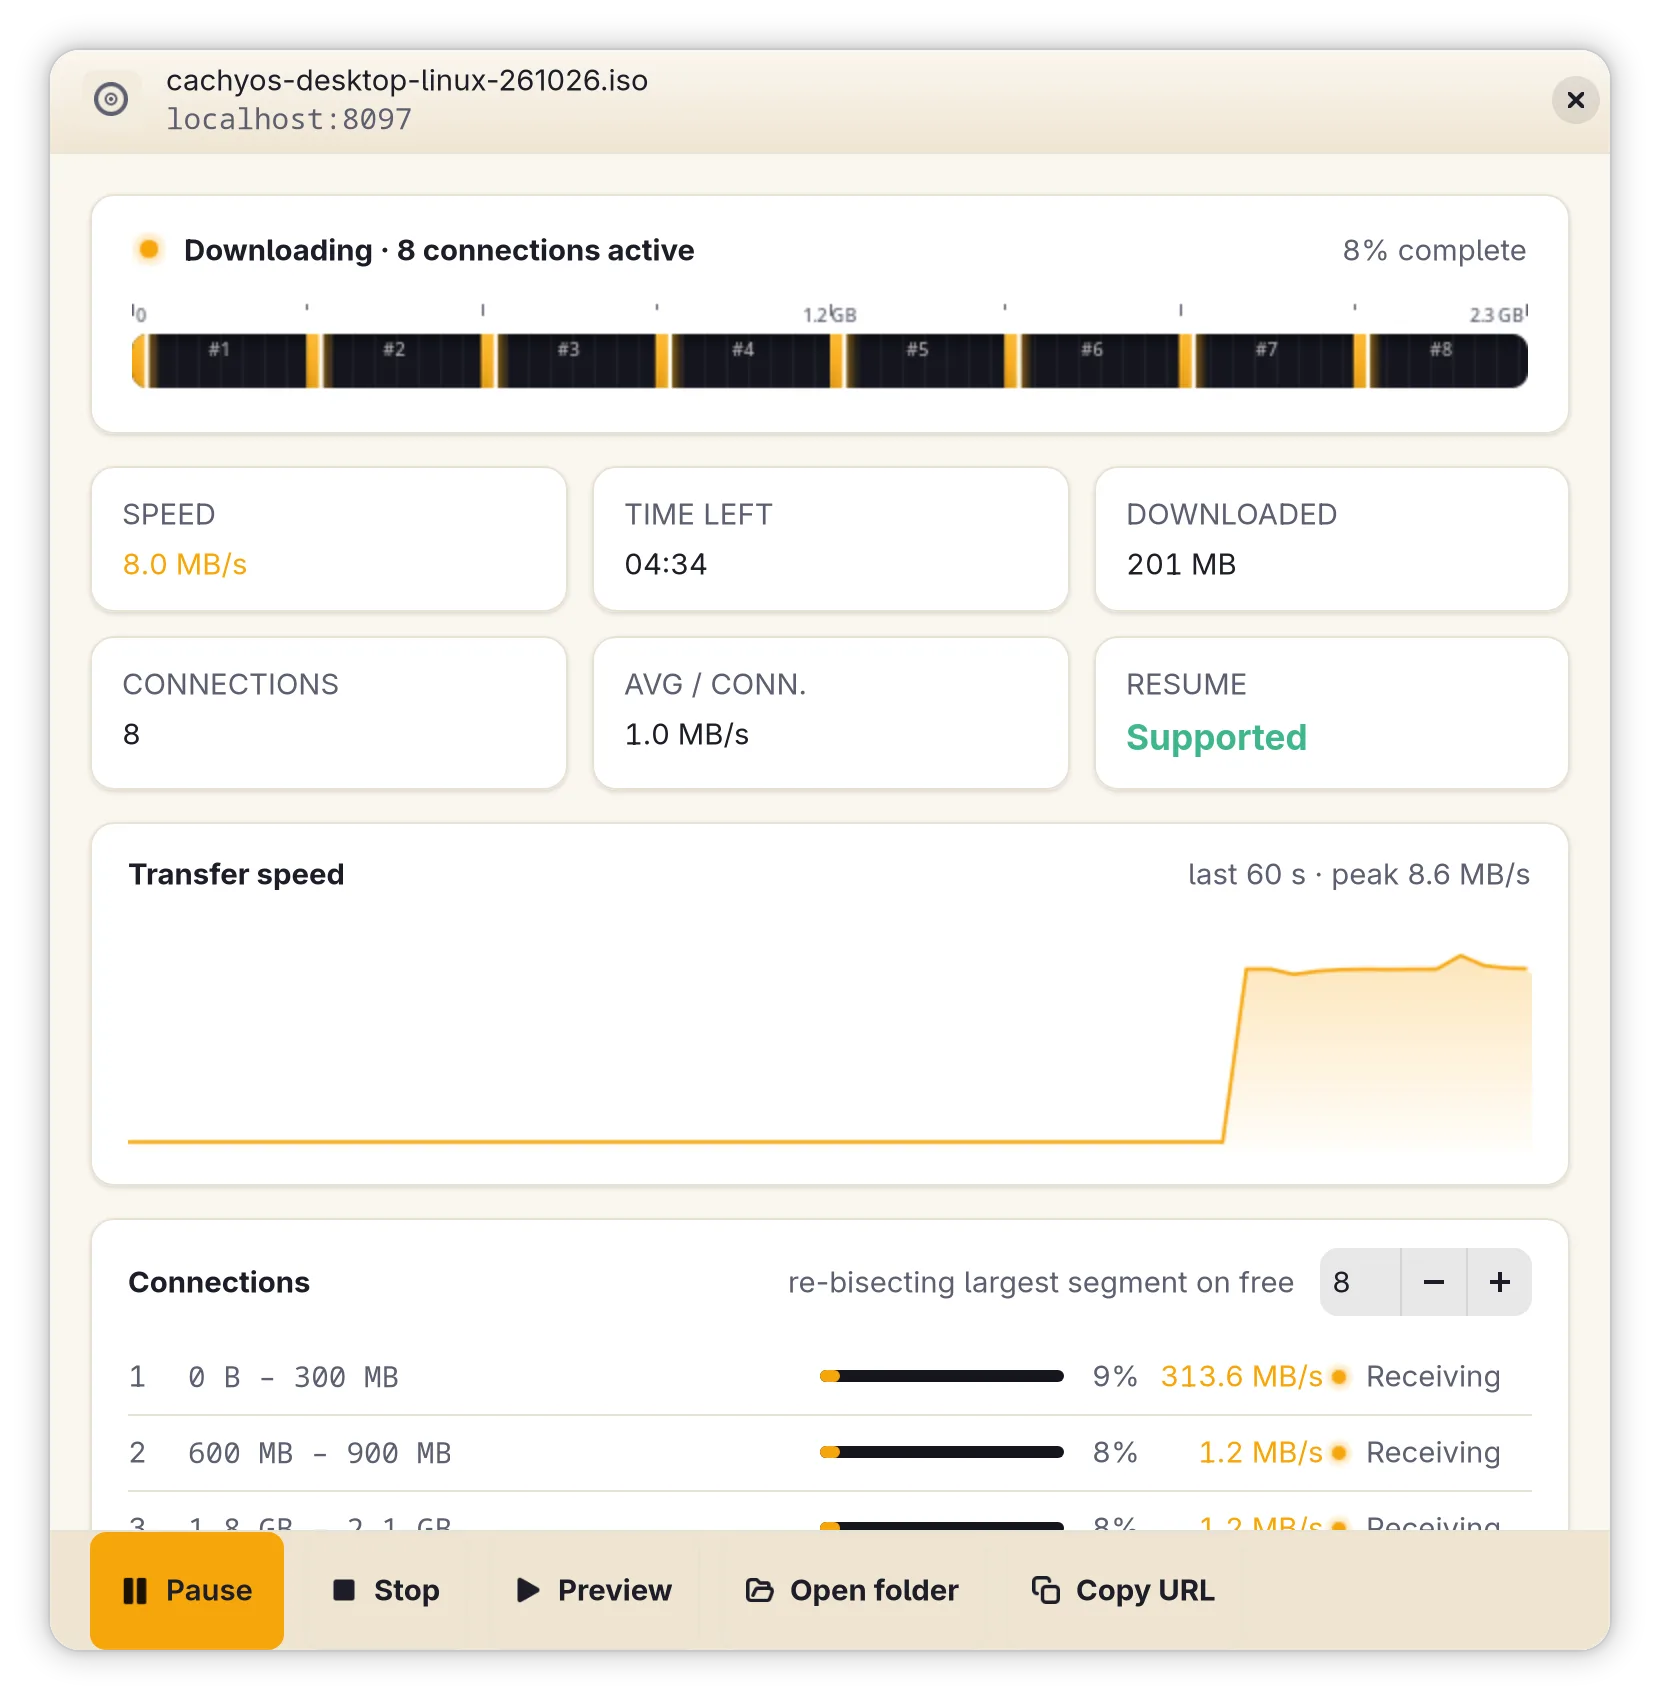Viewport: 1660px width, 1700px height.
Task: Stop the download
Action: pyautogui.click(x=386, y=1590)
